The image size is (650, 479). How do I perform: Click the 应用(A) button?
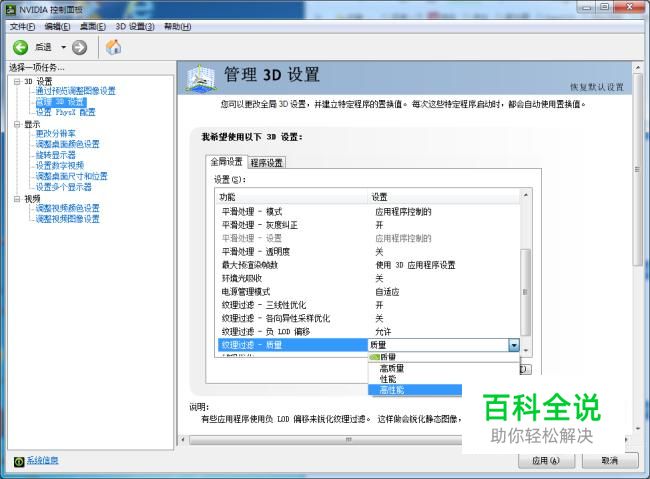click(x=546, y=461)
